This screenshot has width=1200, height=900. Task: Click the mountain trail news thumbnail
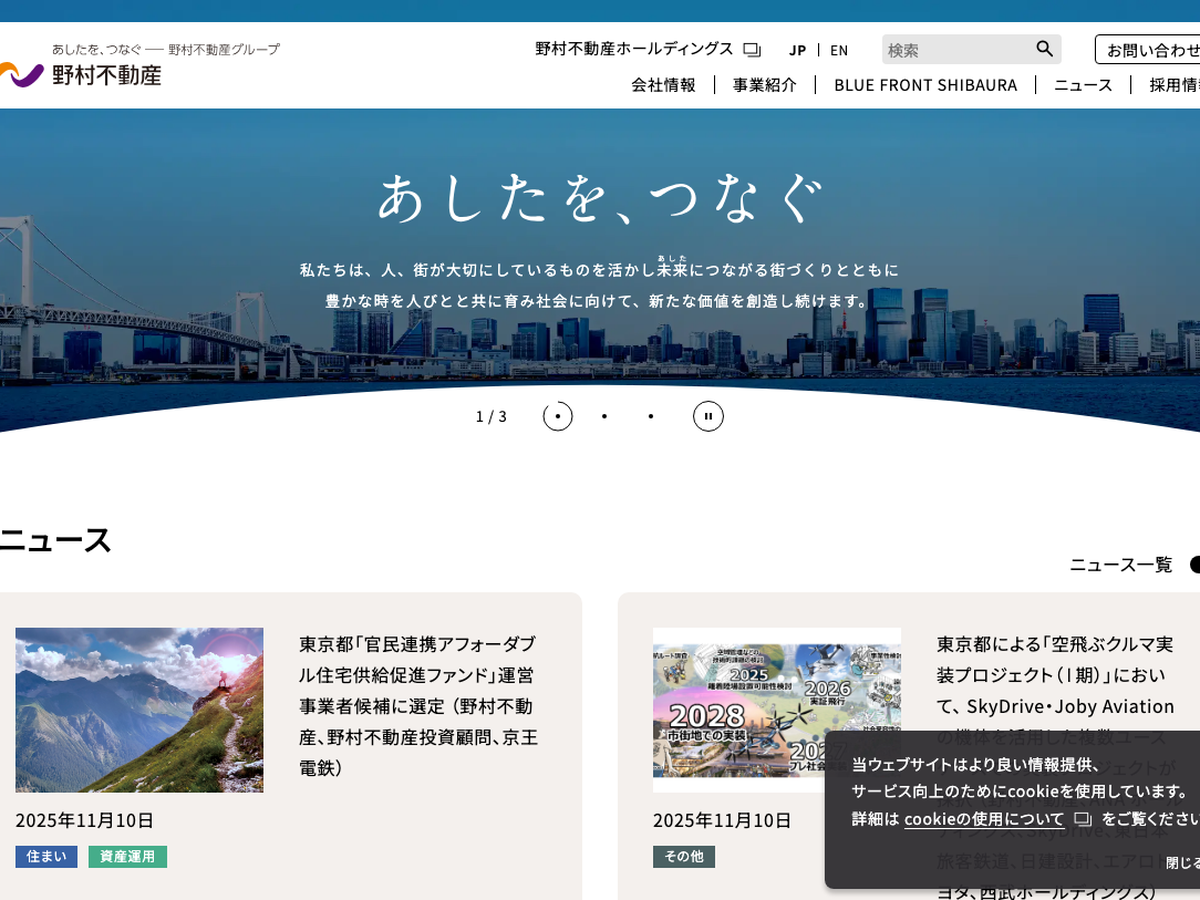139,710
